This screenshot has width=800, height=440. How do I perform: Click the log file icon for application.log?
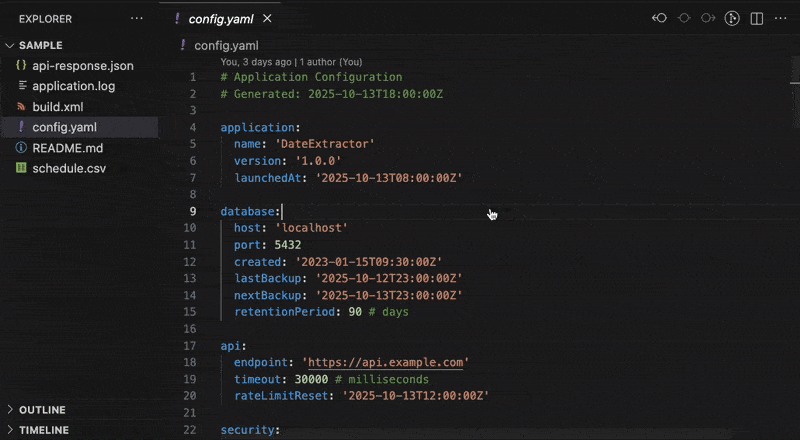22,86
